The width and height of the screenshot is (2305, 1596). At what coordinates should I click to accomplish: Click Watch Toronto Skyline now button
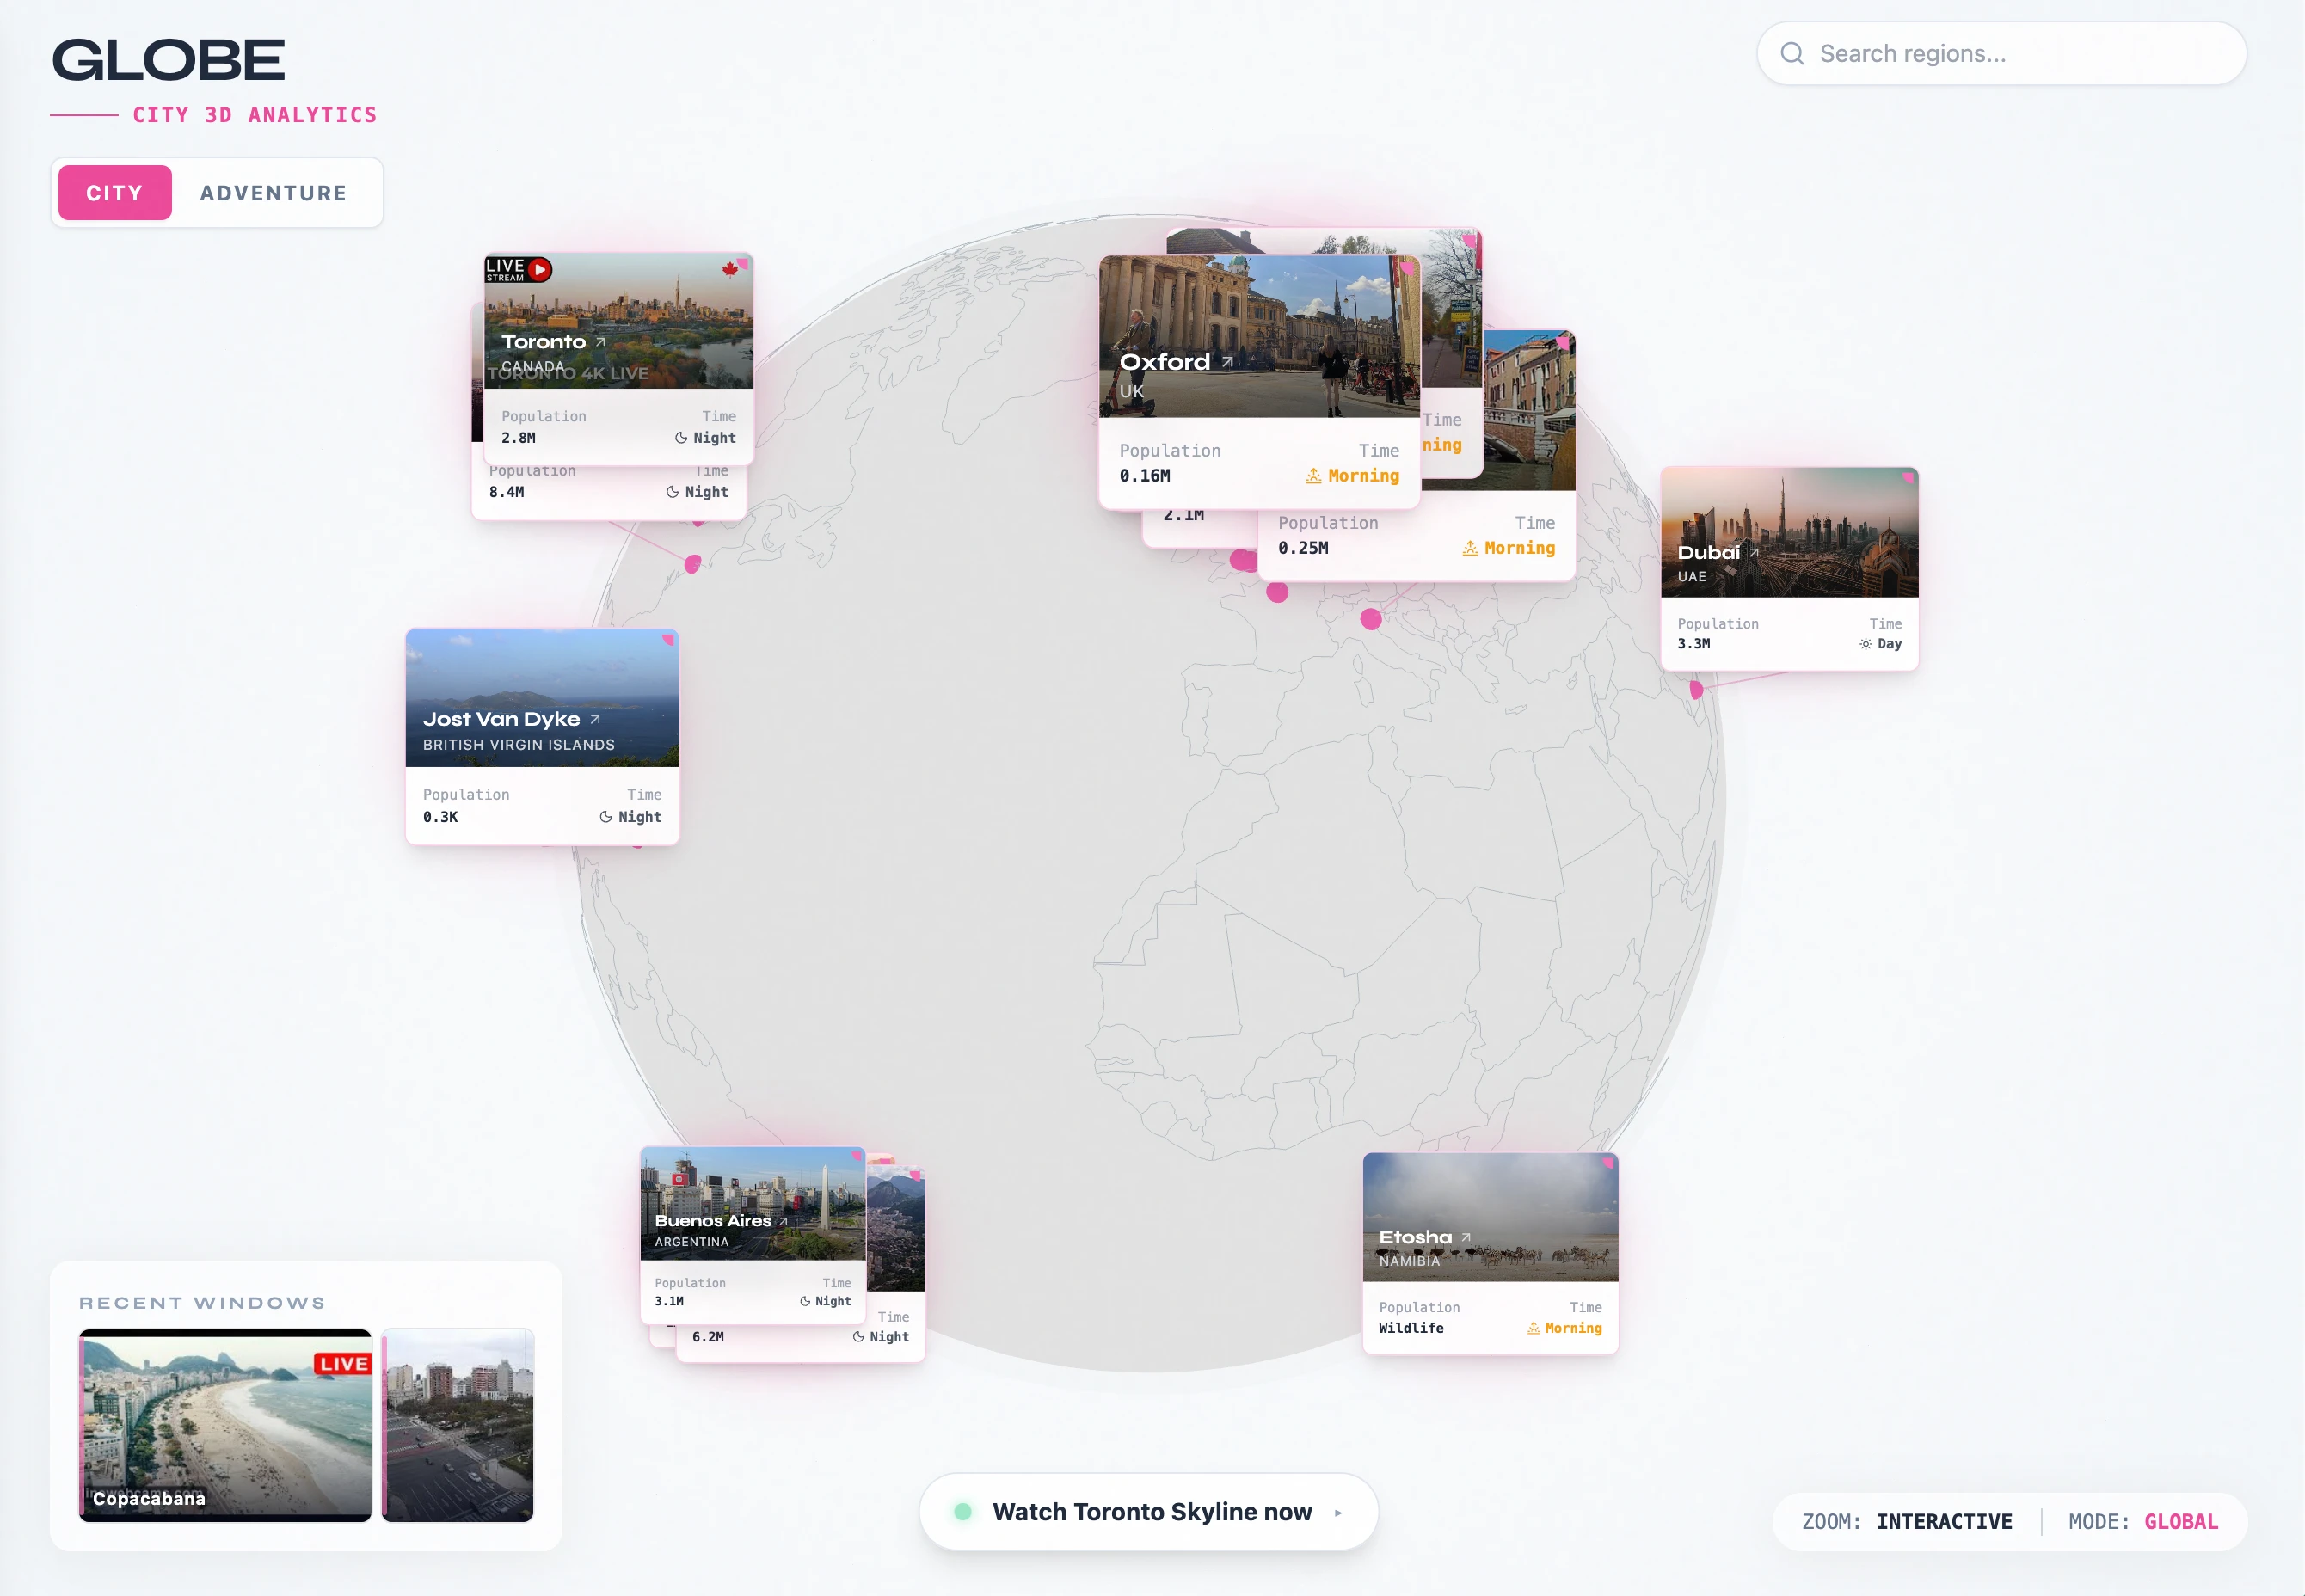click(1148, 1512)
